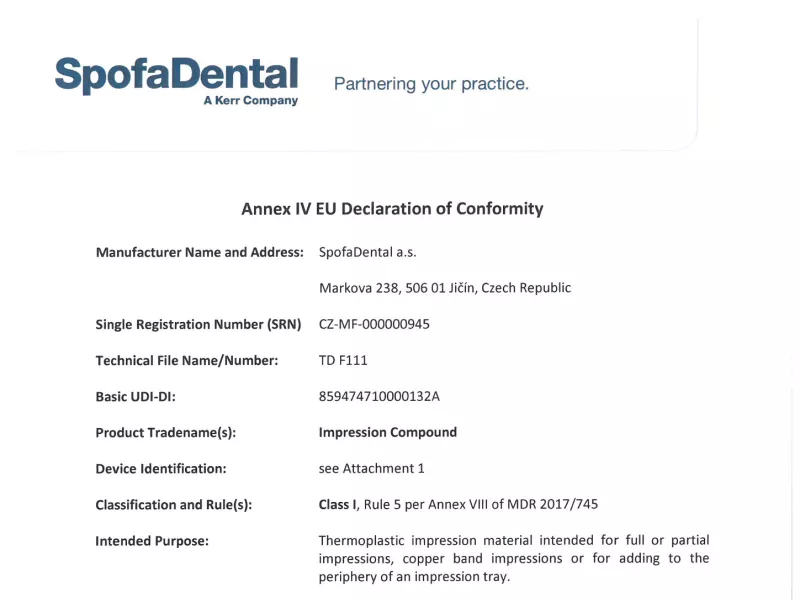The image size is (800, 600).
Task: Click the "Basic UDI-DI" label
Action: [x=135, y=396]
